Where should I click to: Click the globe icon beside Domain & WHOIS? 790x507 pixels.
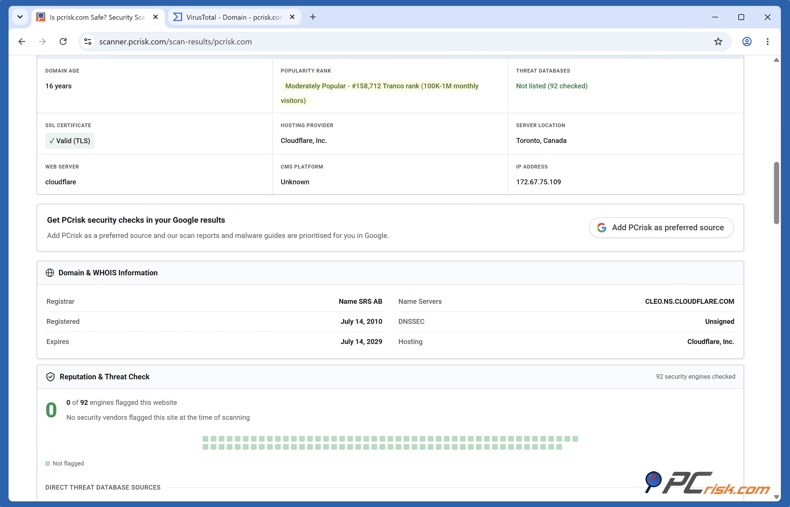[x=50, y=273]
